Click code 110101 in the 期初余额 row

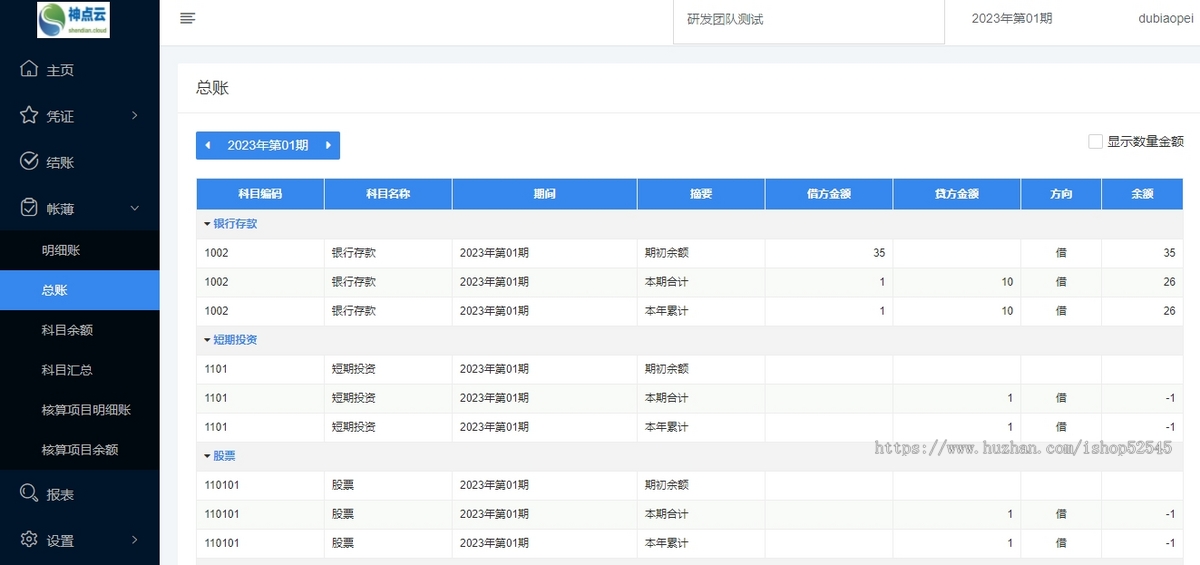tap(222, 485)
